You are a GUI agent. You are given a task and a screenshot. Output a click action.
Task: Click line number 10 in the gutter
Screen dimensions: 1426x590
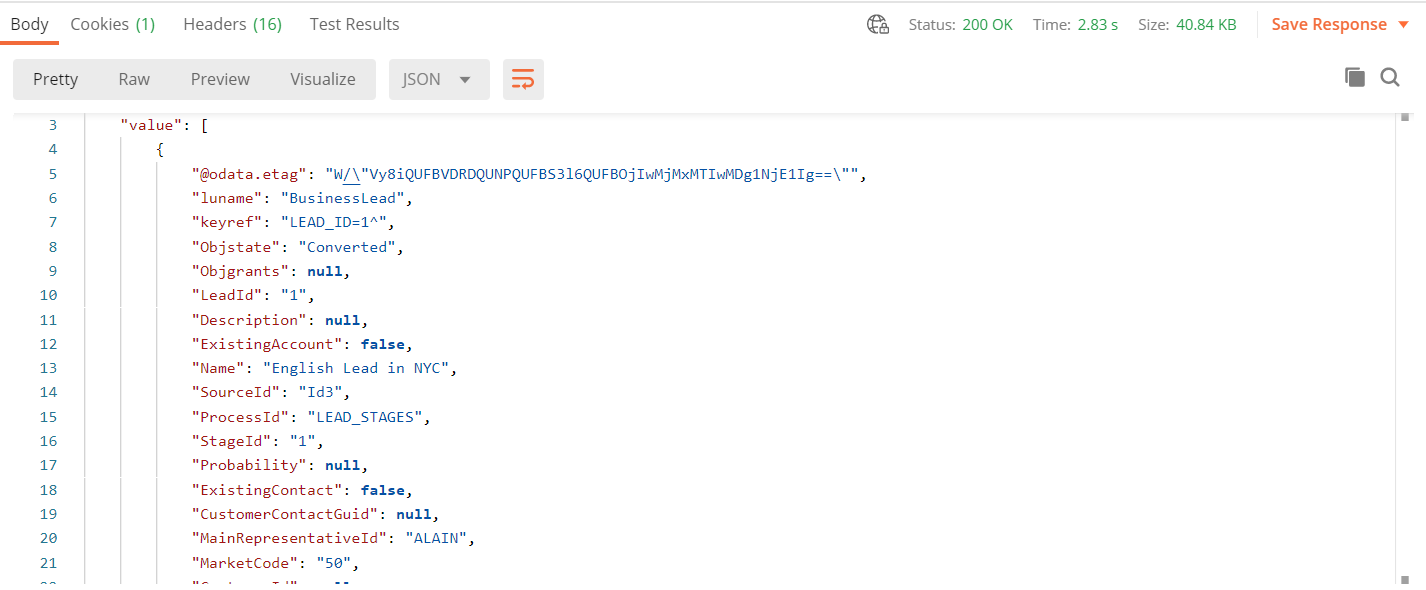coord(48,294)
